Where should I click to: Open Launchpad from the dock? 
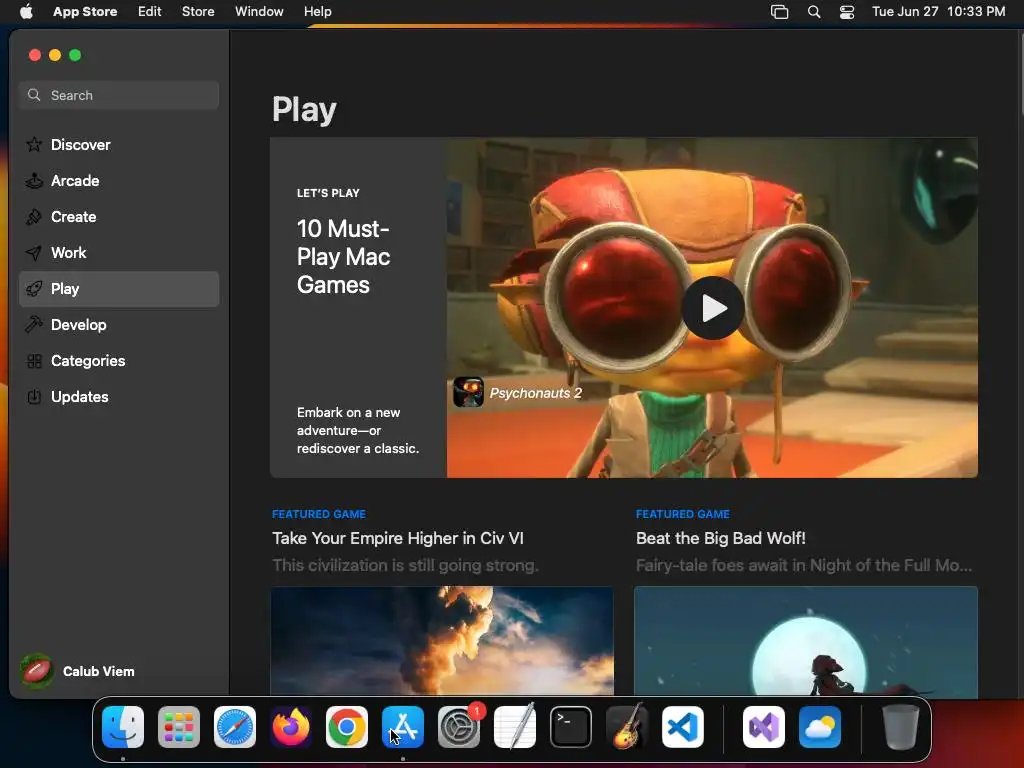click(179, 727)
